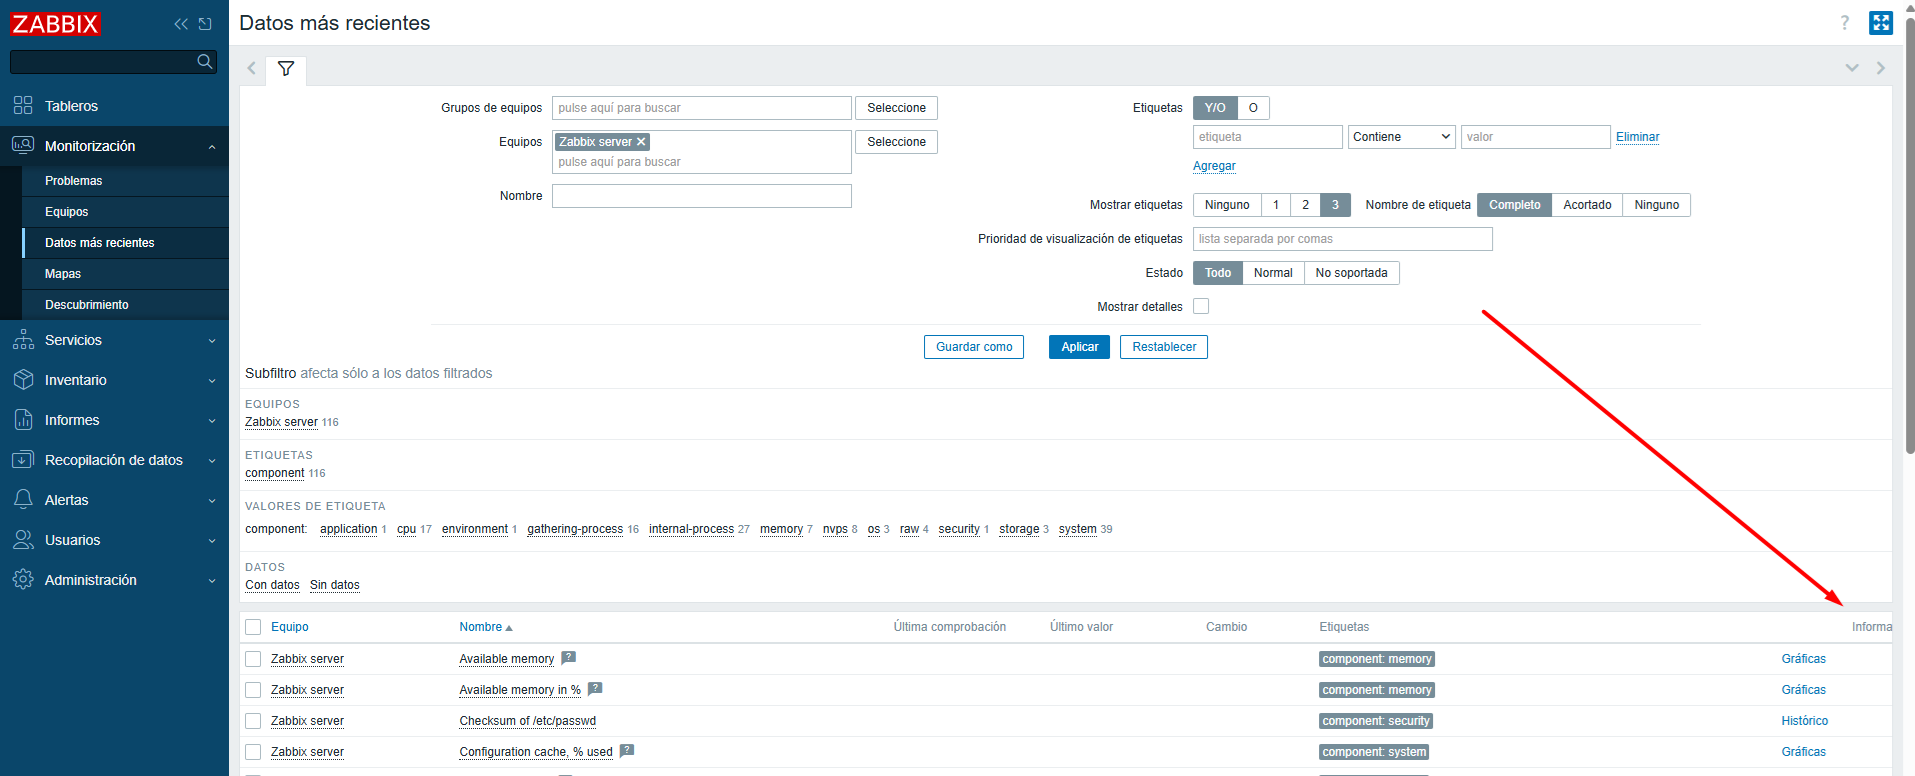The width and height of the screenshot is (1915, 776).
Task: Open the Contiene tag operator dropdown
Action: coord(1402,137)
